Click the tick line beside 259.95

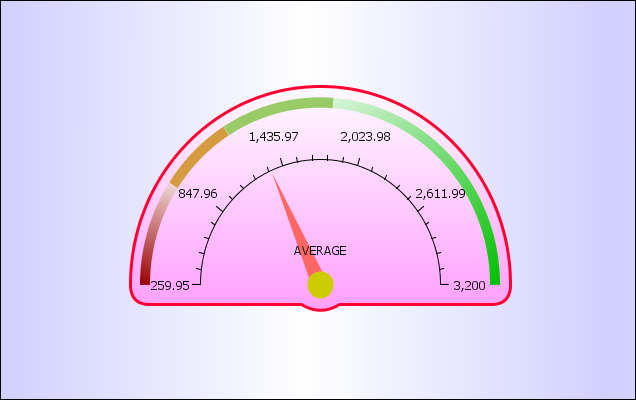pos(196,285)
